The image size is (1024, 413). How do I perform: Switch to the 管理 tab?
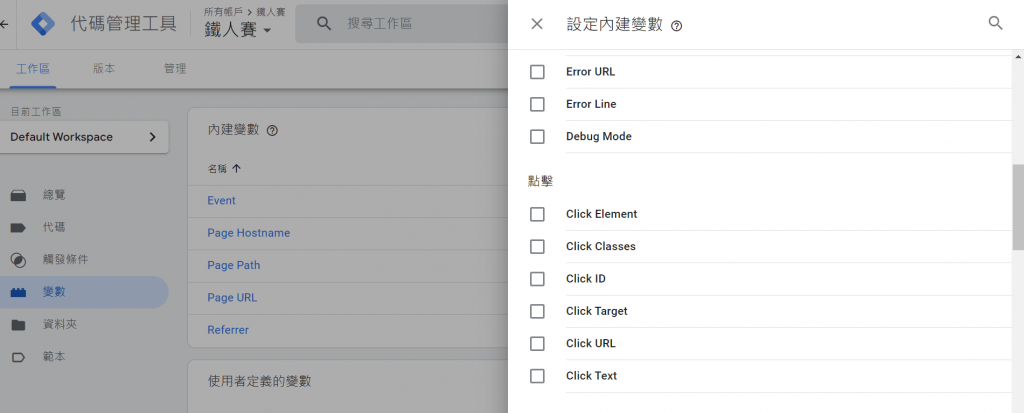click(x=175, y=69)
